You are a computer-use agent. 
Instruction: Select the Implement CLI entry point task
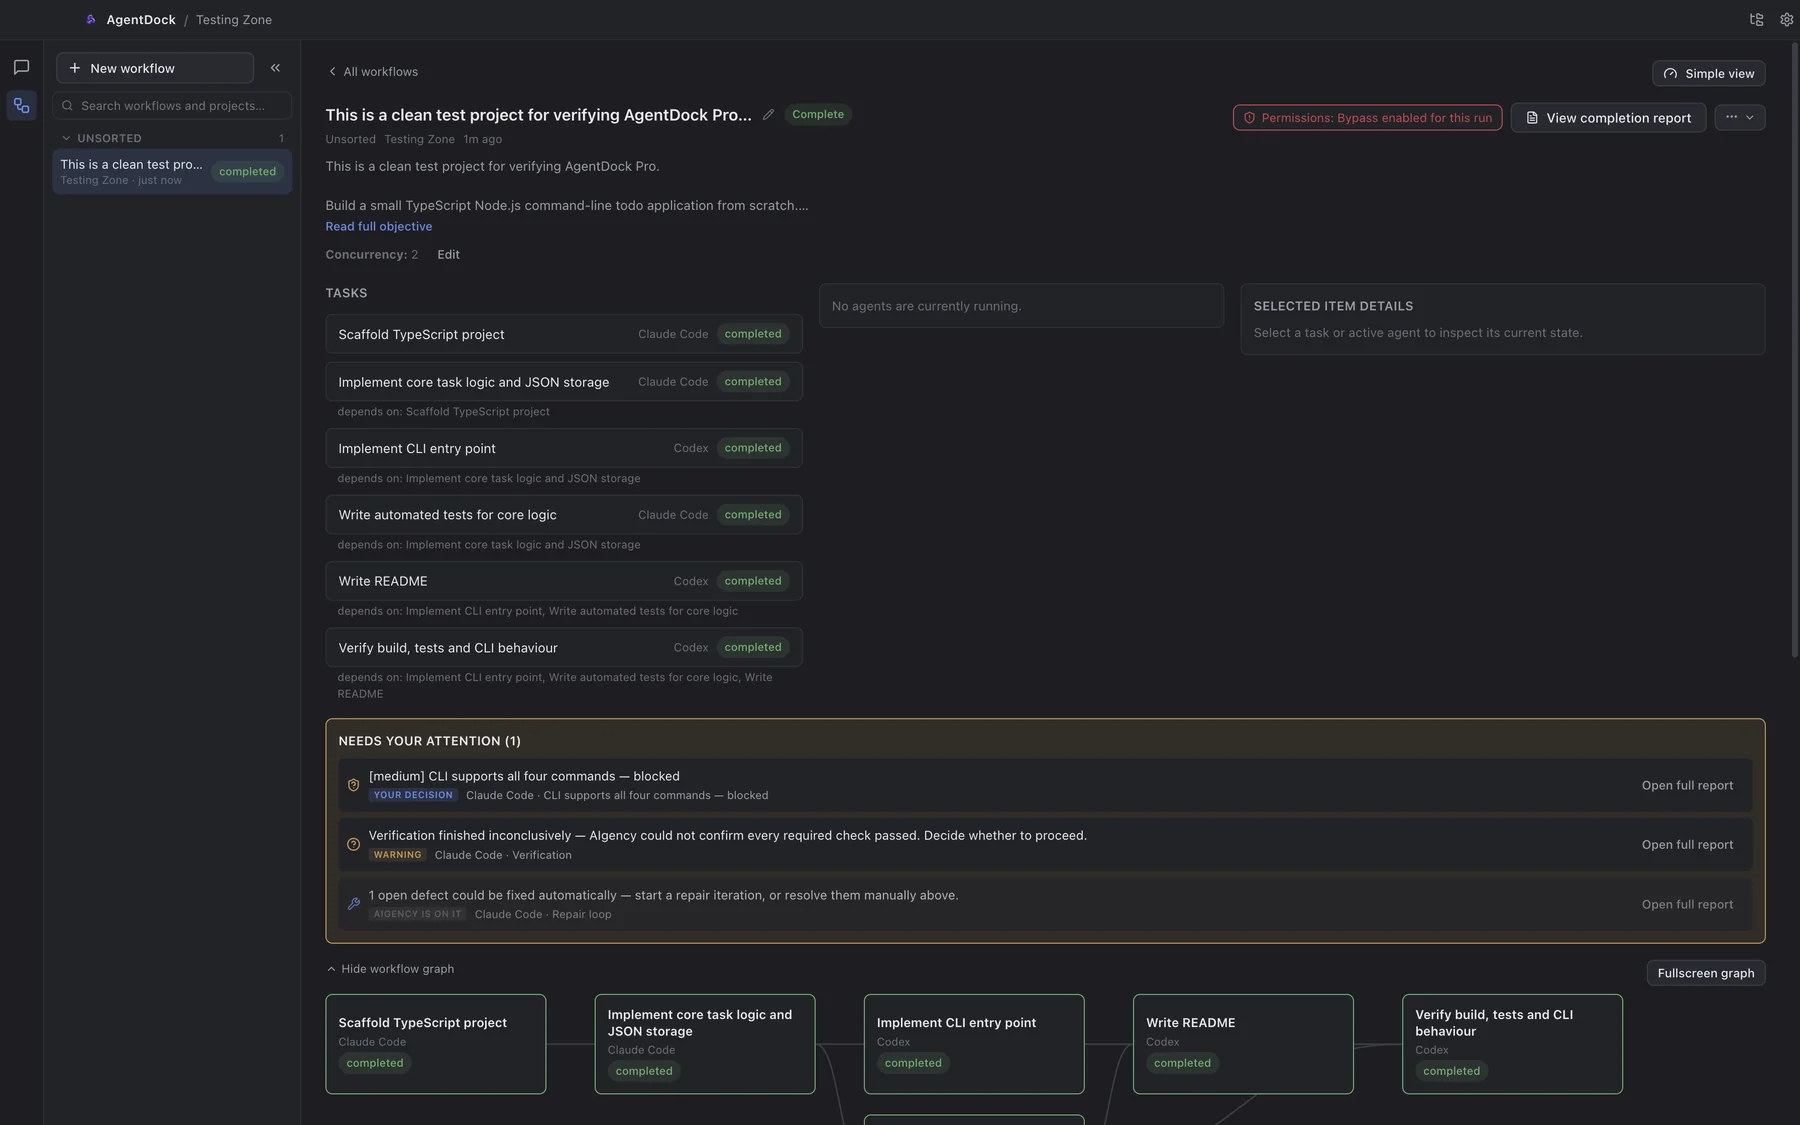tap(564, 448)
